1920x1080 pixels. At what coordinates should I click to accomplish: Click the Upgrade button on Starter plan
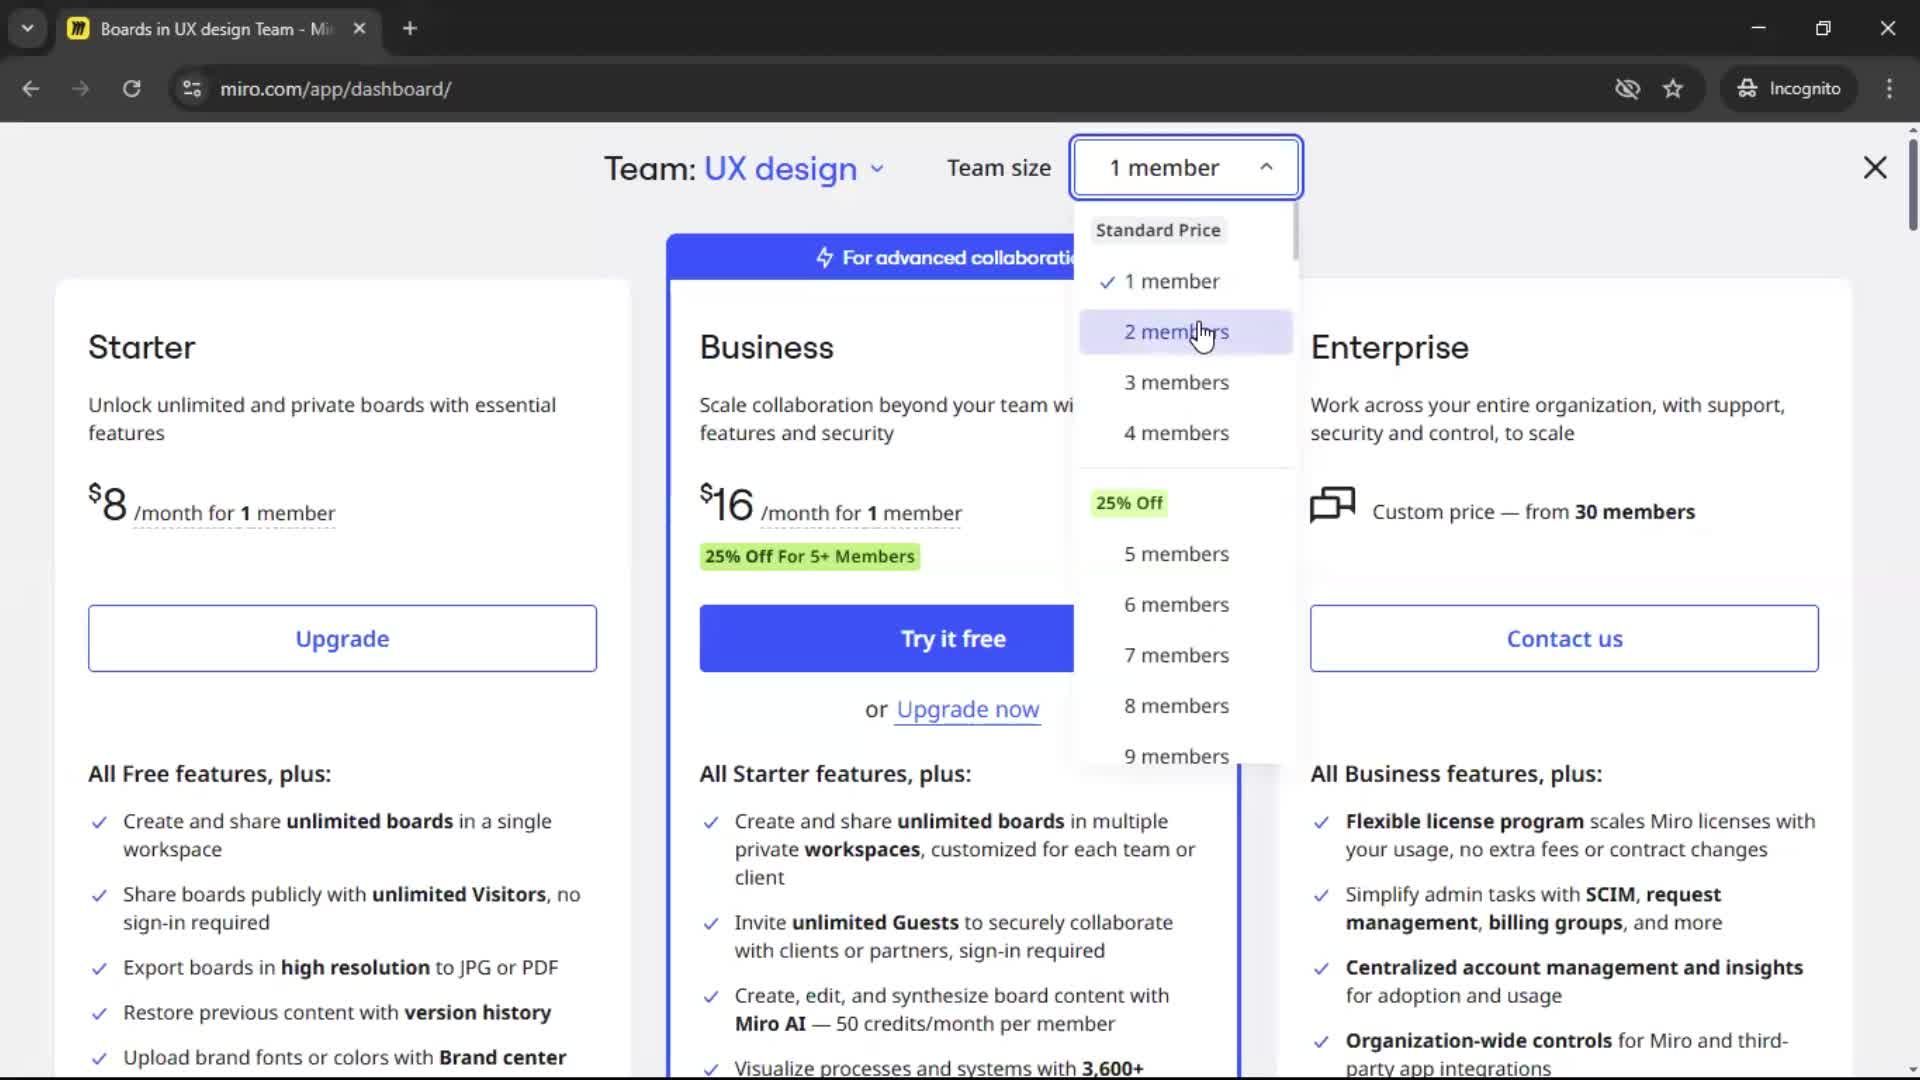(342, 638)
